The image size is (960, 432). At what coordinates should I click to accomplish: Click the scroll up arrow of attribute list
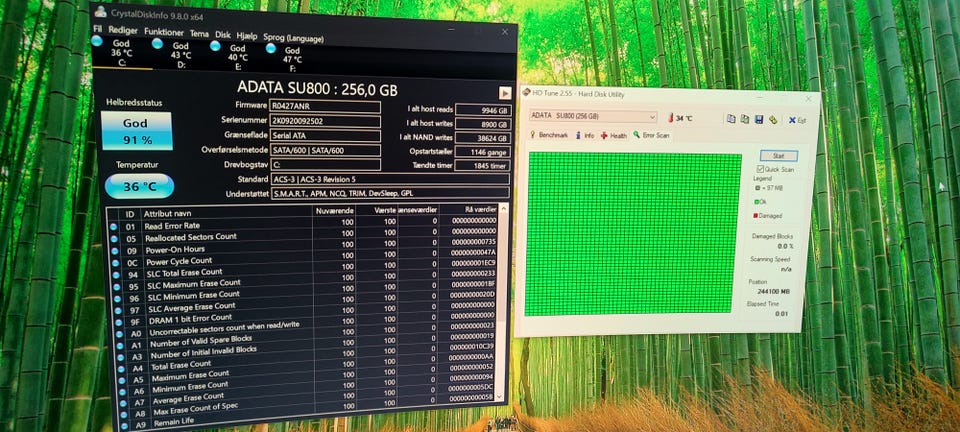click(x=504, y=209)
